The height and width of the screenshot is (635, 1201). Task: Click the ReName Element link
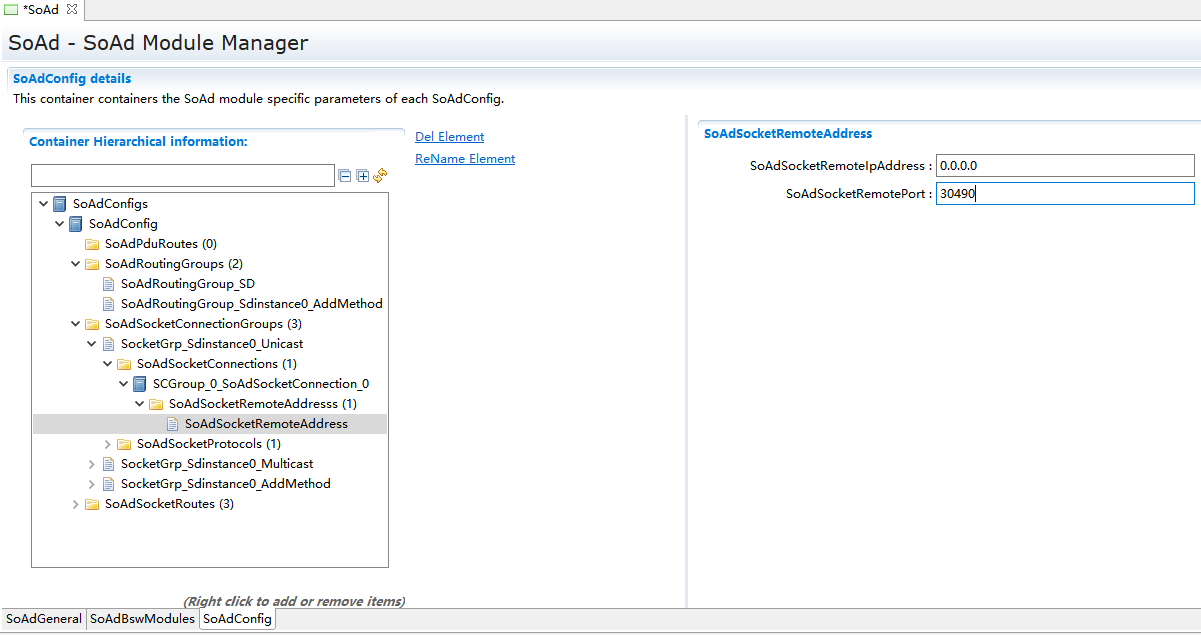(464, 159)
